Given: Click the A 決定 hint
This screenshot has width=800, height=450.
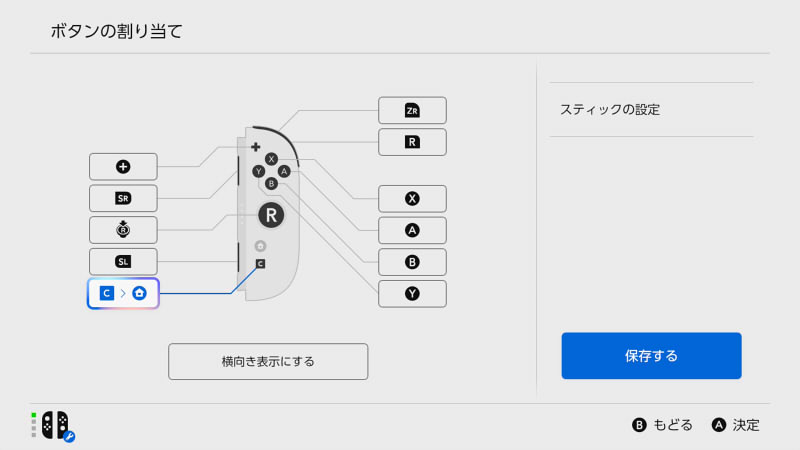Looking at the screenshot, I should (x=735, y=425).
